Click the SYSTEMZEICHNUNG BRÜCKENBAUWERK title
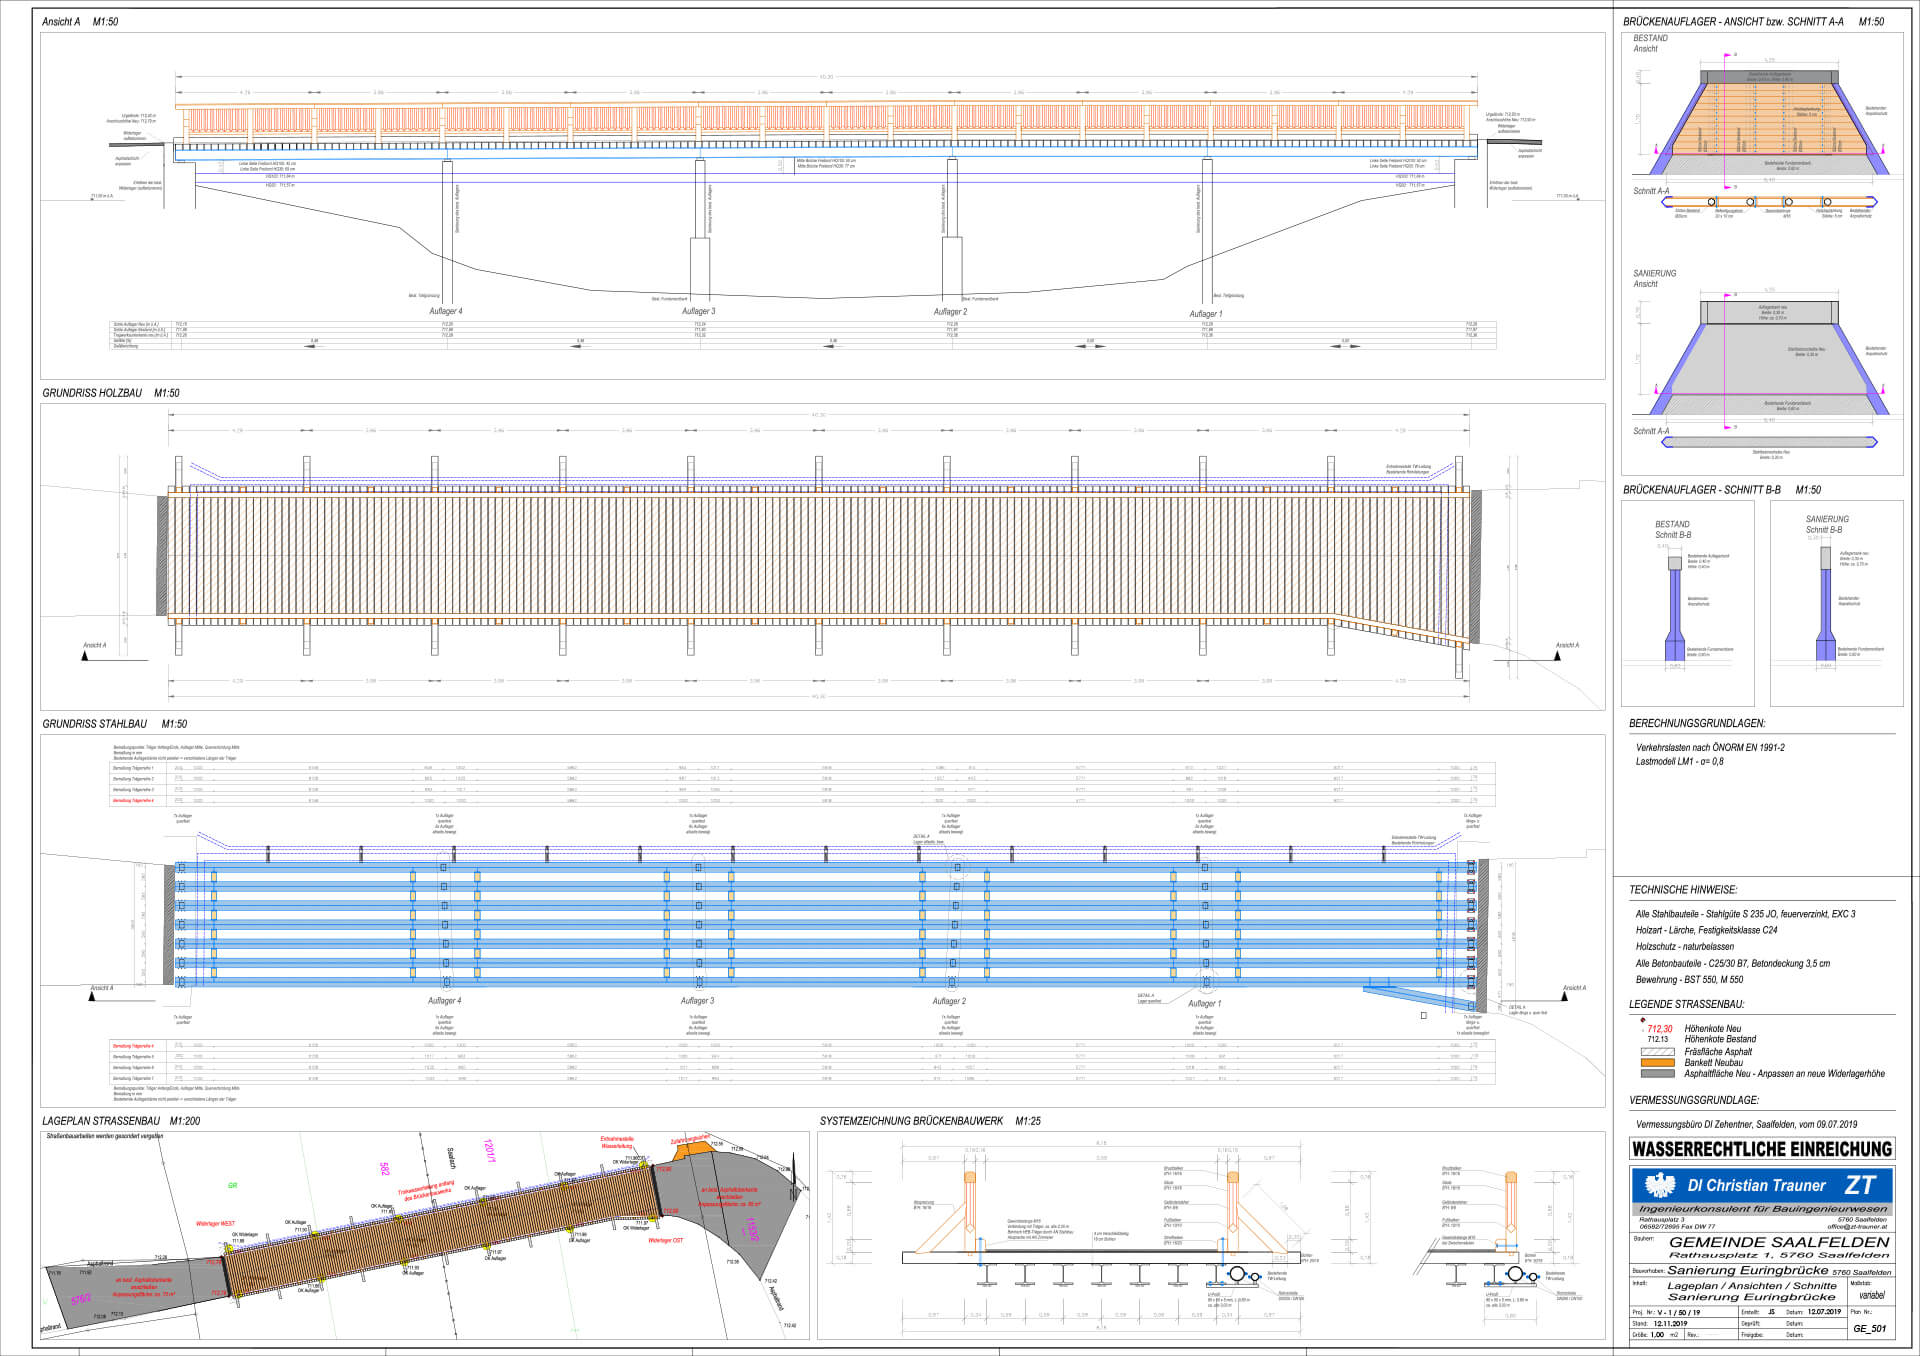This screenshot has width=1920, height=1356. click(x=911, y=1121)
